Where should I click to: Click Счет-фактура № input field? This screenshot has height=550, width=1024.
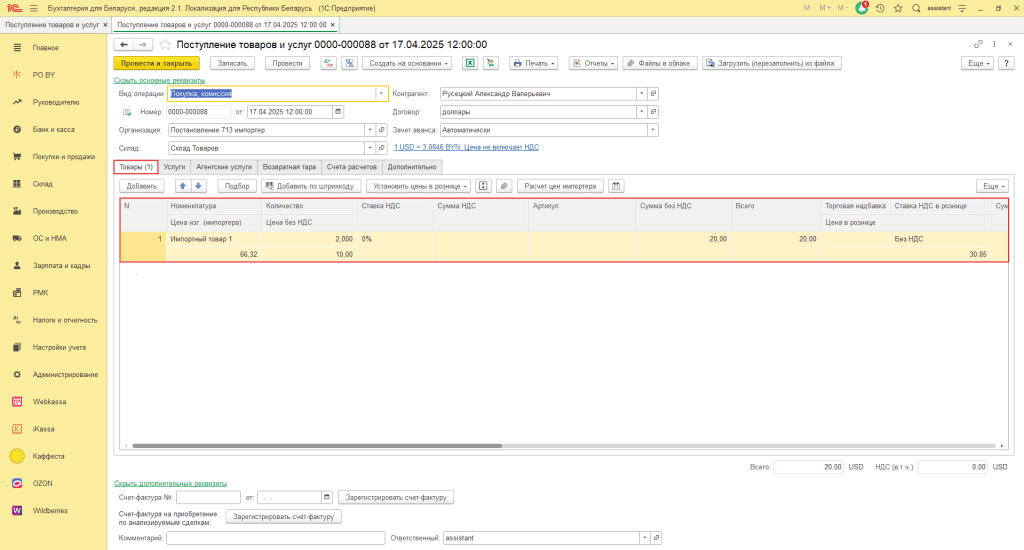point(208,497)
